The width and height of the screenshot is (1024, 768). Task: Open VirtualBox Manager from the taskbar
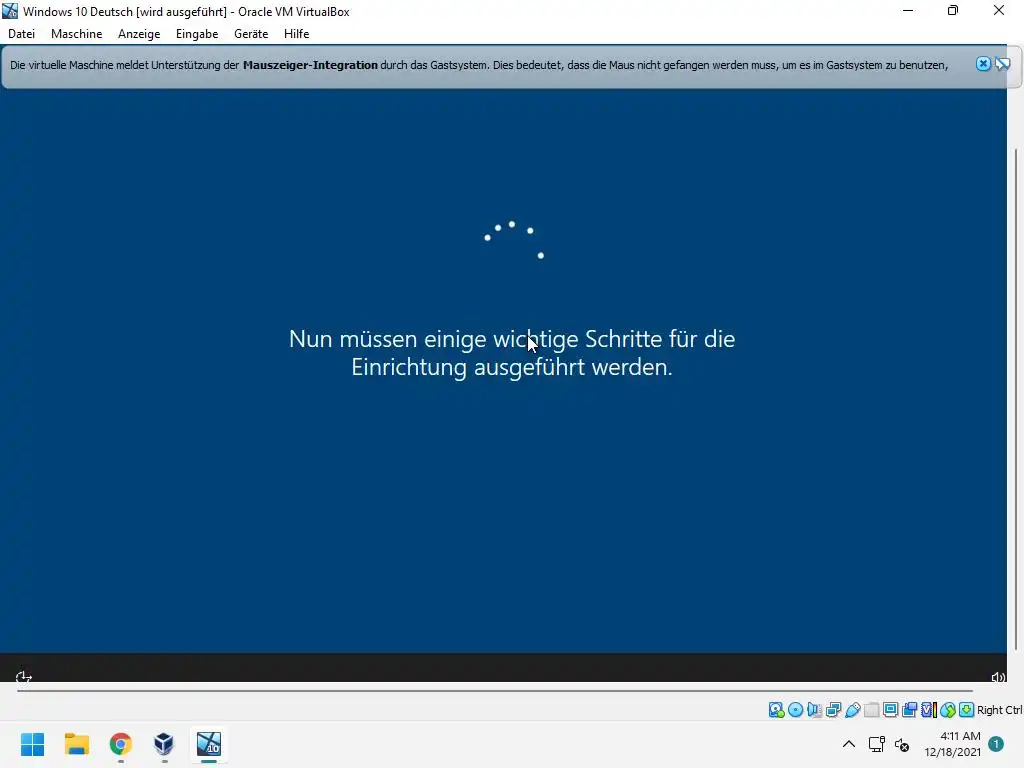tap(164, 744)
